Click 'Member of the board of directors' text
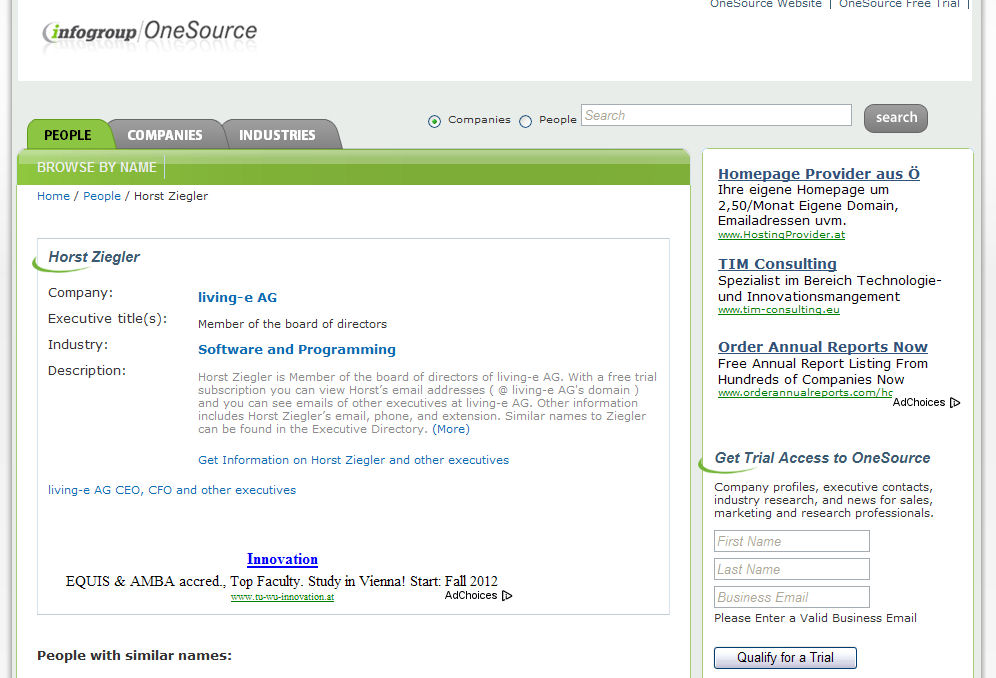Image resolution: width=996 pixels, height=678 pixels. pos(292,324)
